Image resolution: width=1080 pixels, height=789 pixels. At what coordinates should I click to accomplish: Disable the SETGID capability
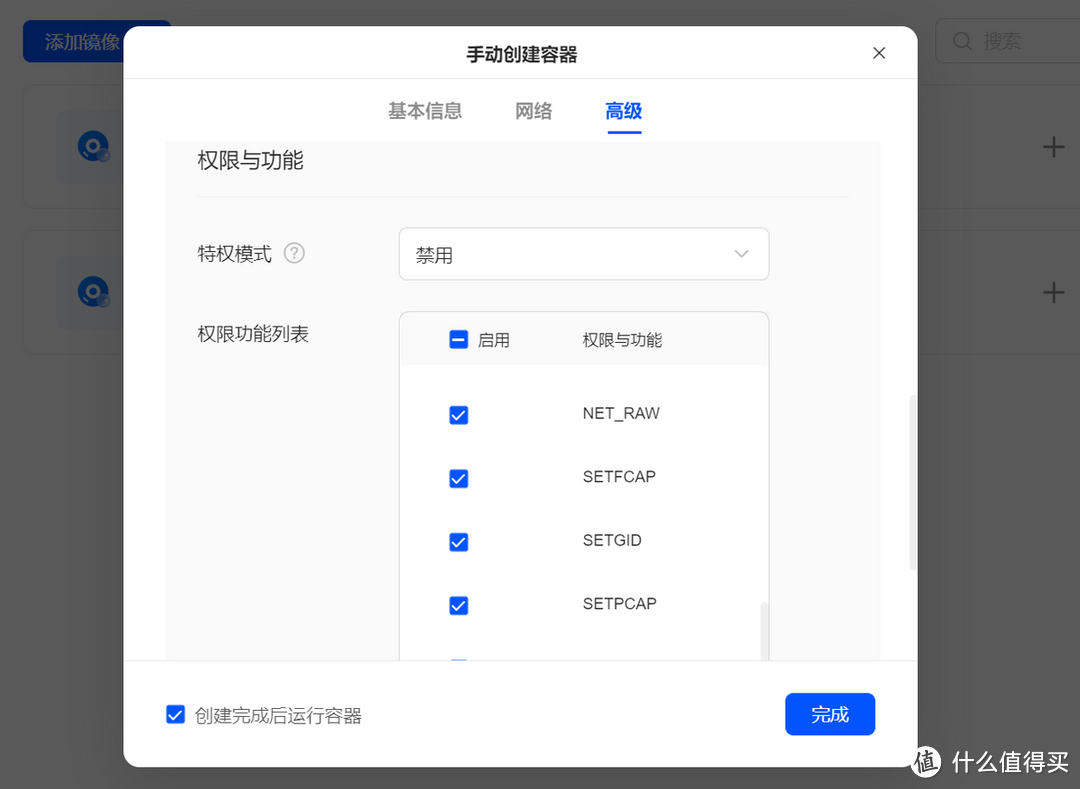point(458,542)
